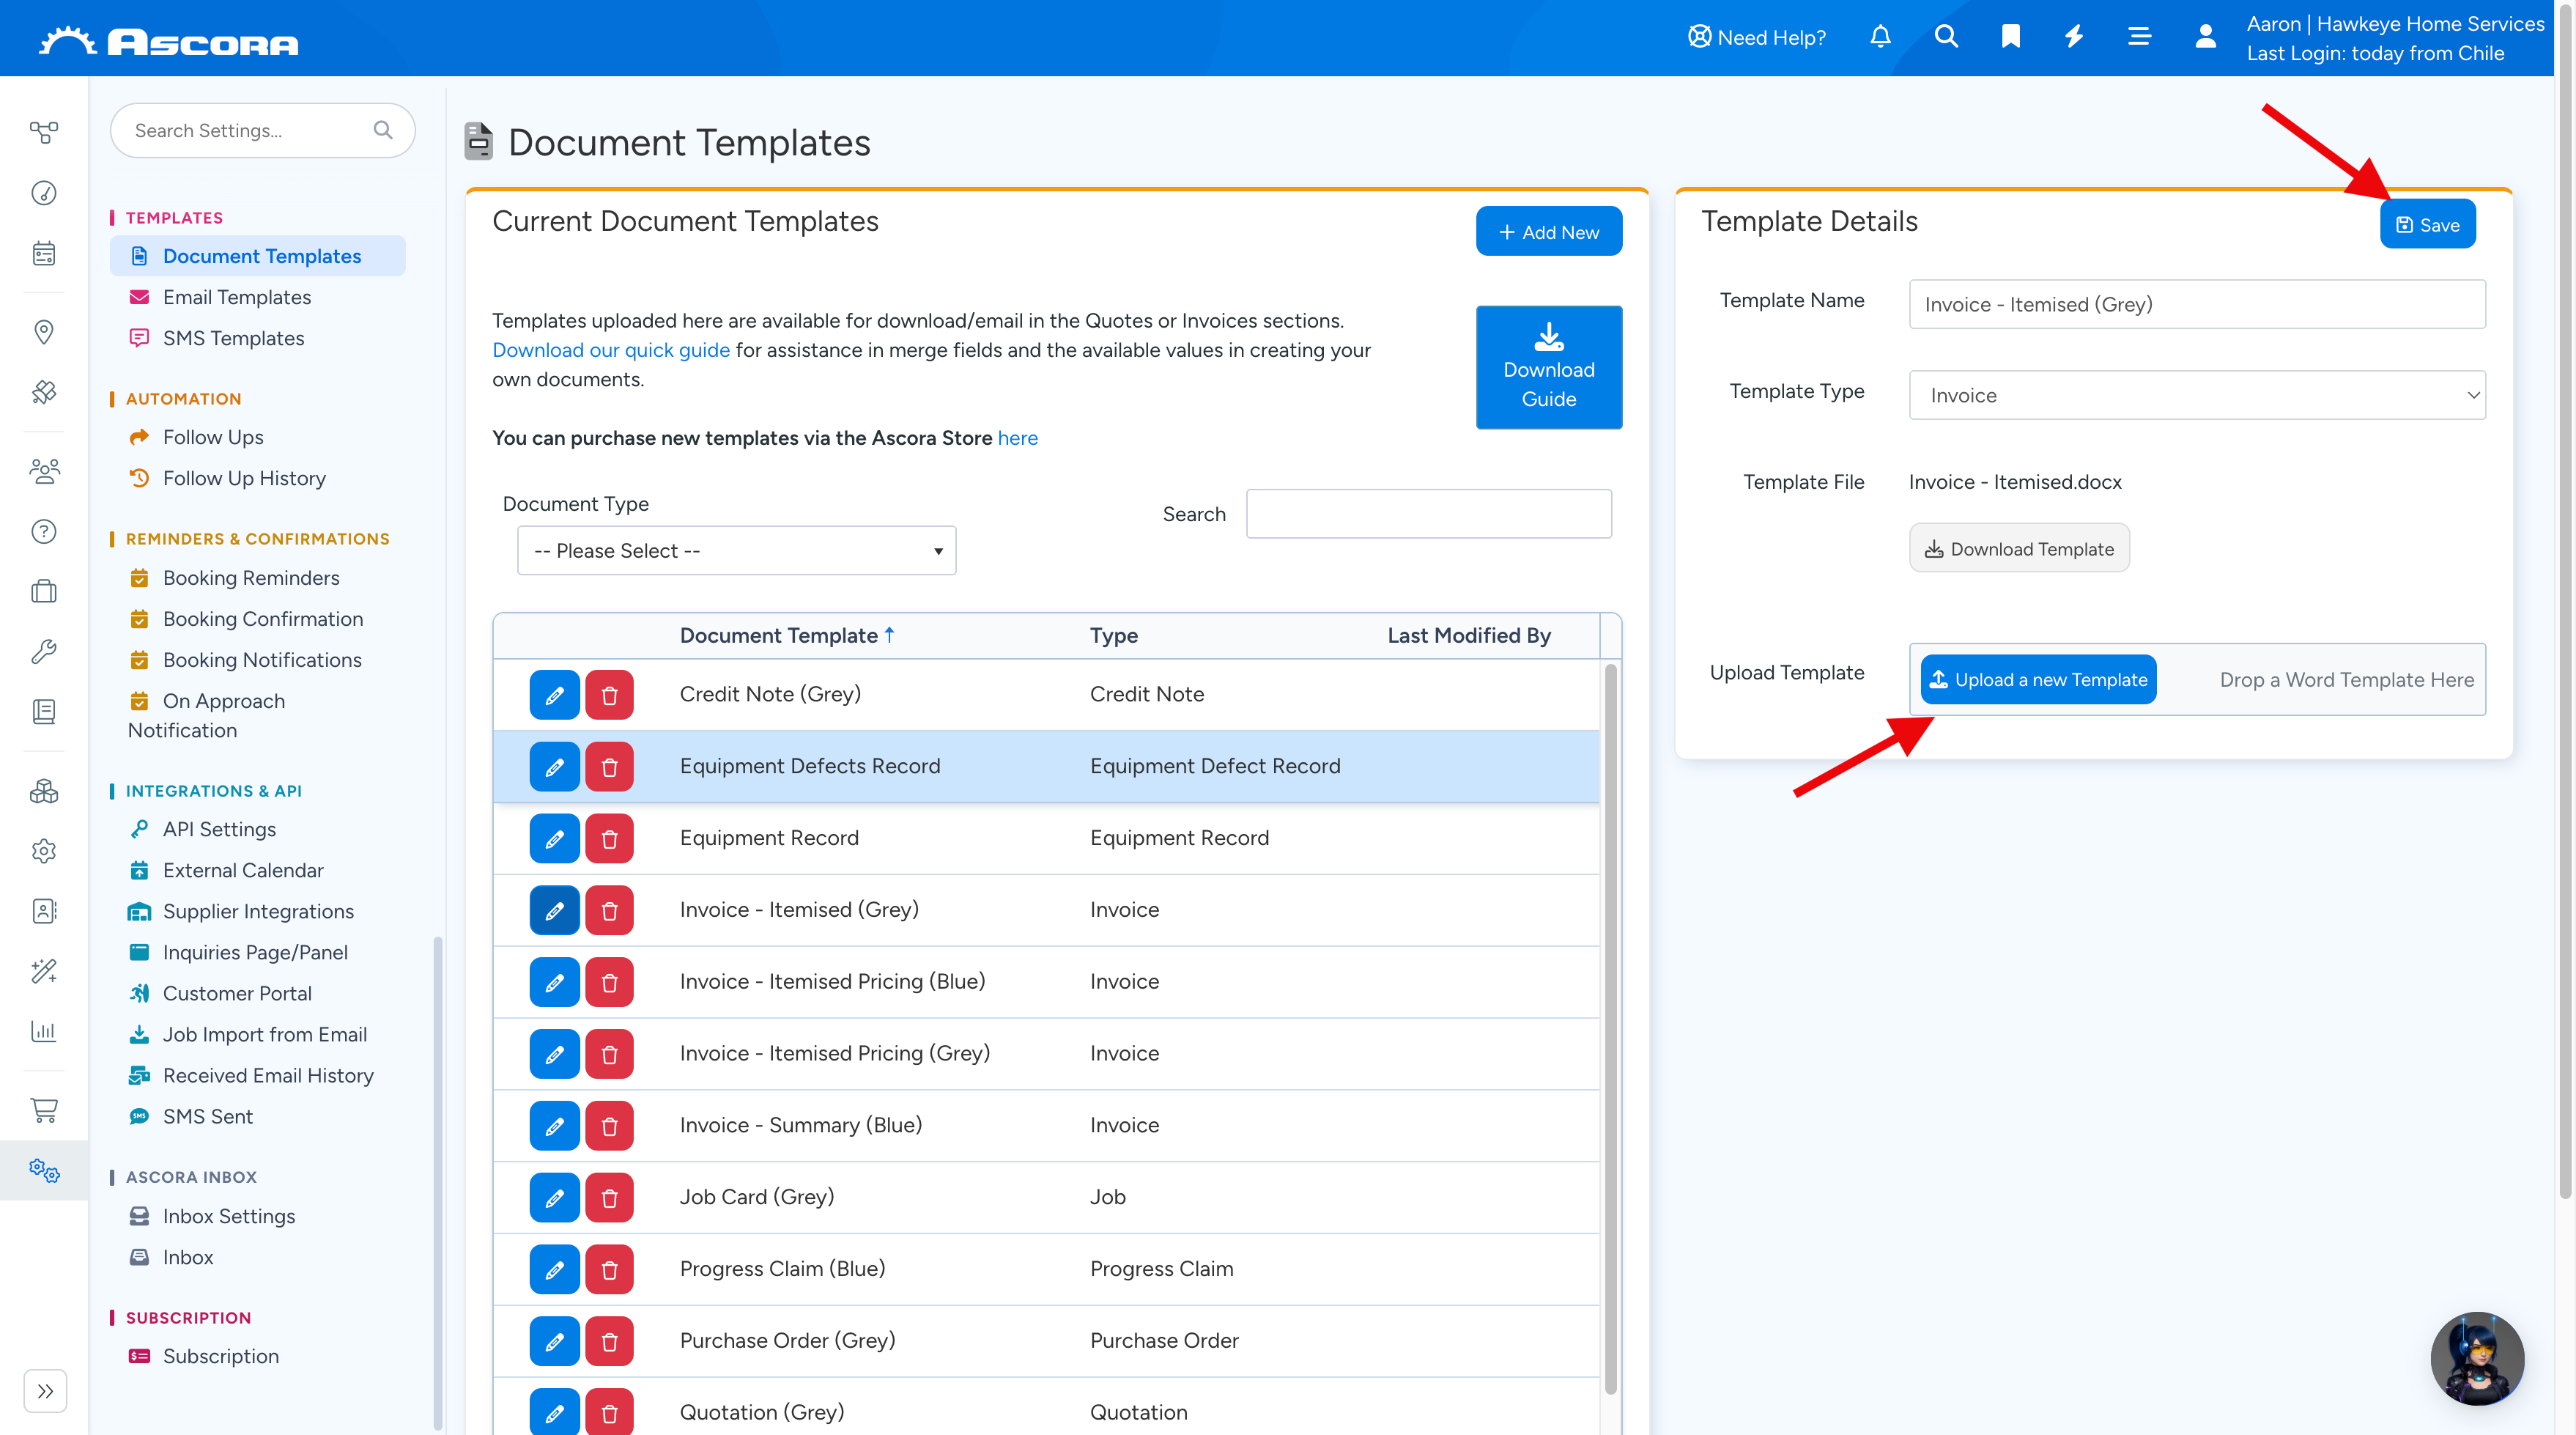Open the calendar icon in sidebar
Viewport: 2576px width, 1435px height.
coord(44,253)
